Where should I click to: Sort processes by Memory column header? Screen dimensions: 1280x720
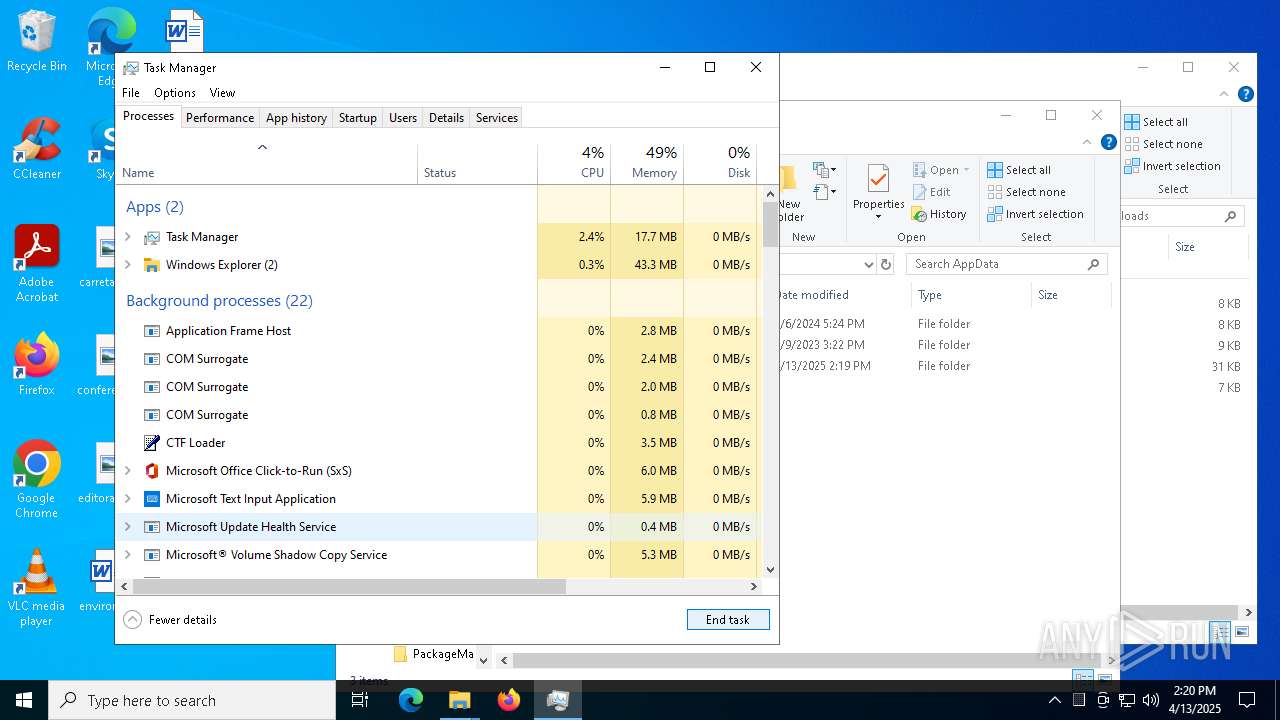pos(647,163)
